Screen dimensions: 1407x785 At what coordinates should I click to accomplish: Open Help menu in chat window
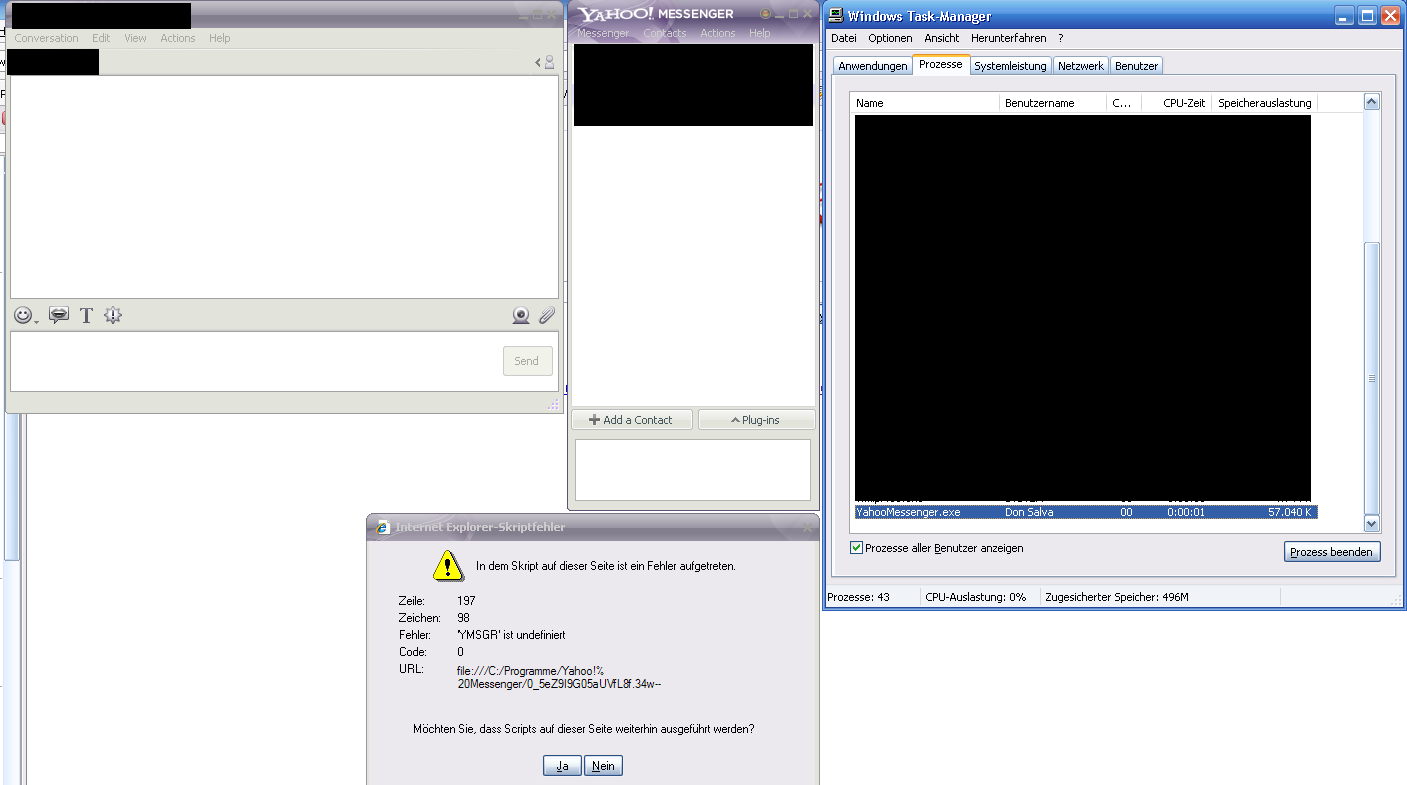tap(220, 38)
